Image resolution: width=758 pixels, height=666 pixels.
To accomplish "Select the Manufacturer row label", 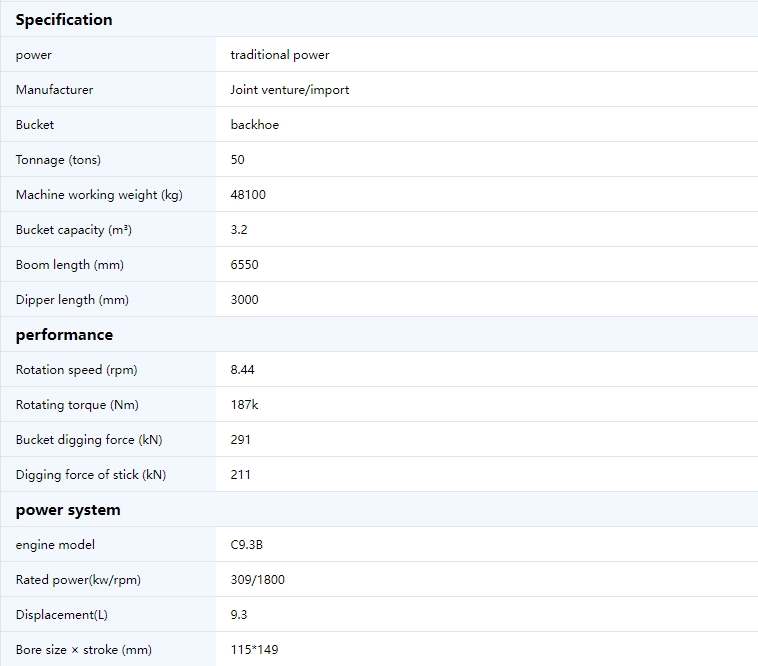I will pyautogui.click(x=54, y=90).
